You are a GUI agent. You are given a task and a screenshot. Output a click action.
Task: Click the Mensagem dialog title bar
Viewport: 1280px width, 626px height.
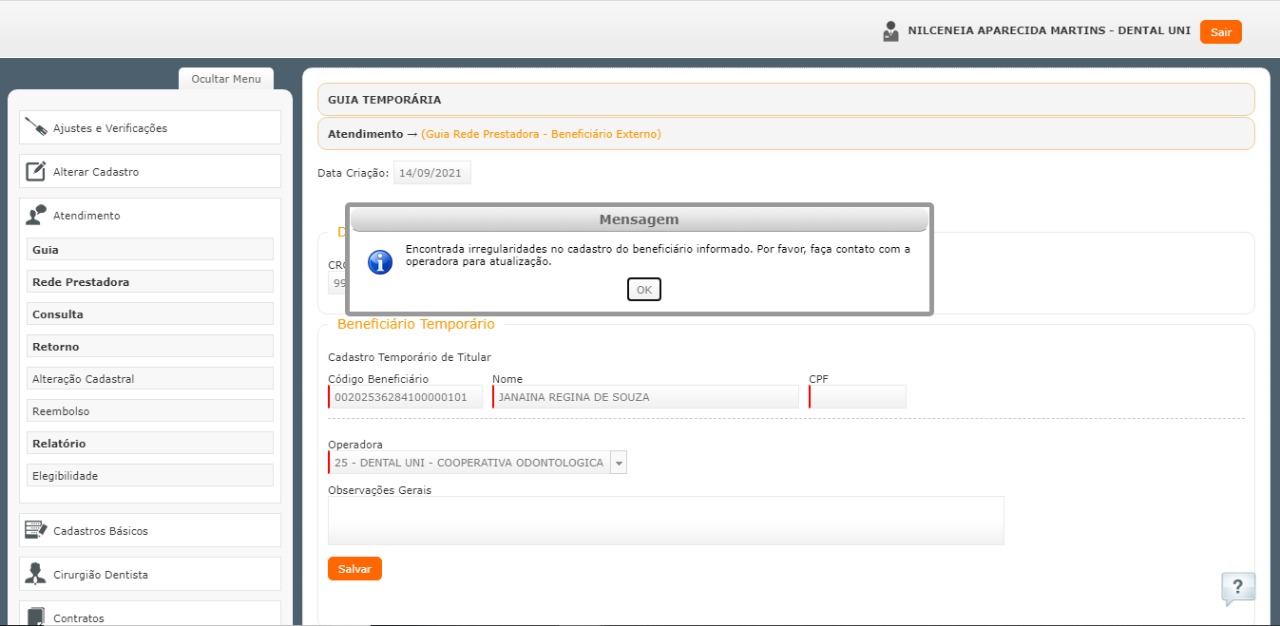pos(639,220)
